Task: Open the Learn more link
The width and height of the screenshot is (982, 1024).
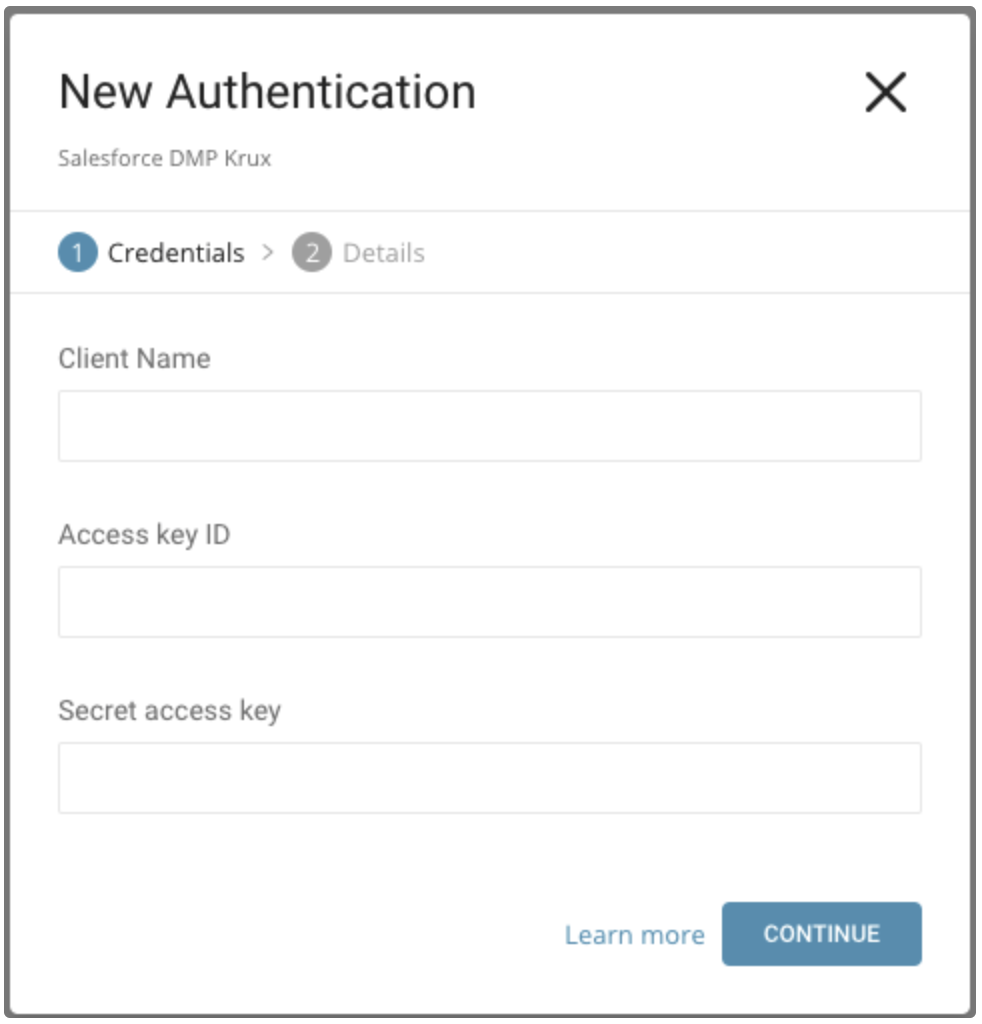Action: (634, 935)
